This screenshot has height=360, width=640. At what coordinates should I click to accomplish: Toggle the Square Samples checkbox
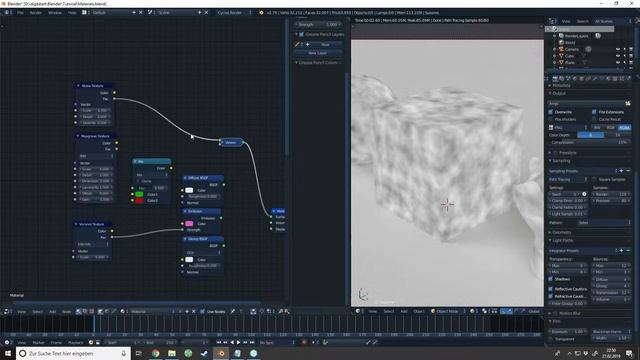[594, 179]
